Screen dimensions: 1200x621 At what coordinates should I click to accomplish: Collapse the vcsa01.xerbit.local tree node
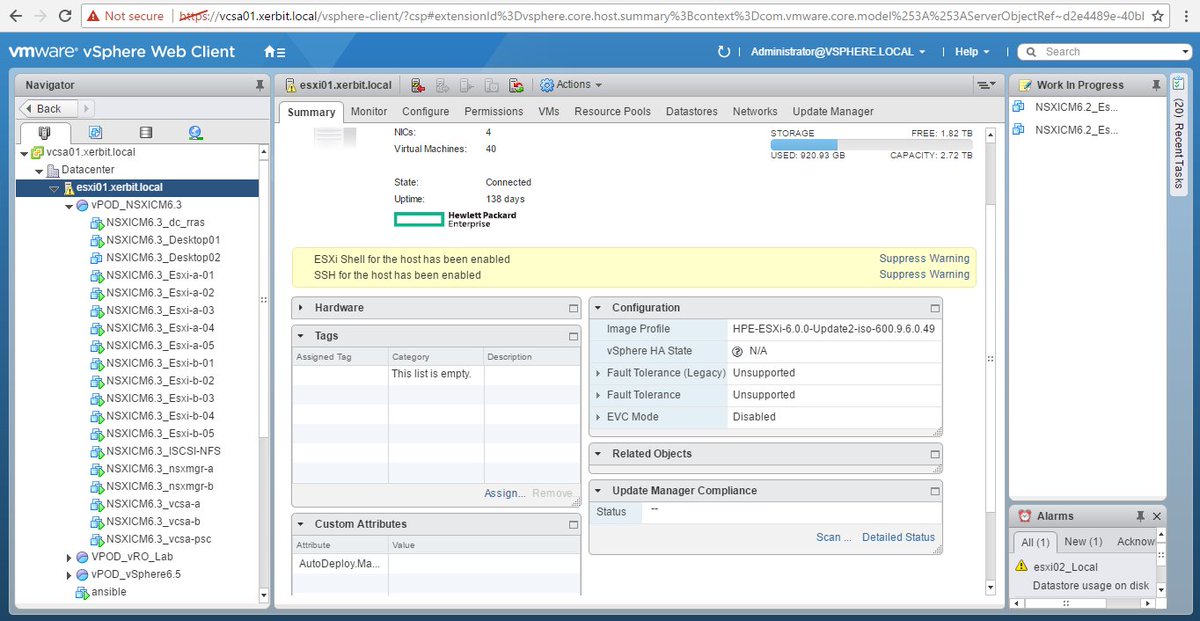pos(24,153)
